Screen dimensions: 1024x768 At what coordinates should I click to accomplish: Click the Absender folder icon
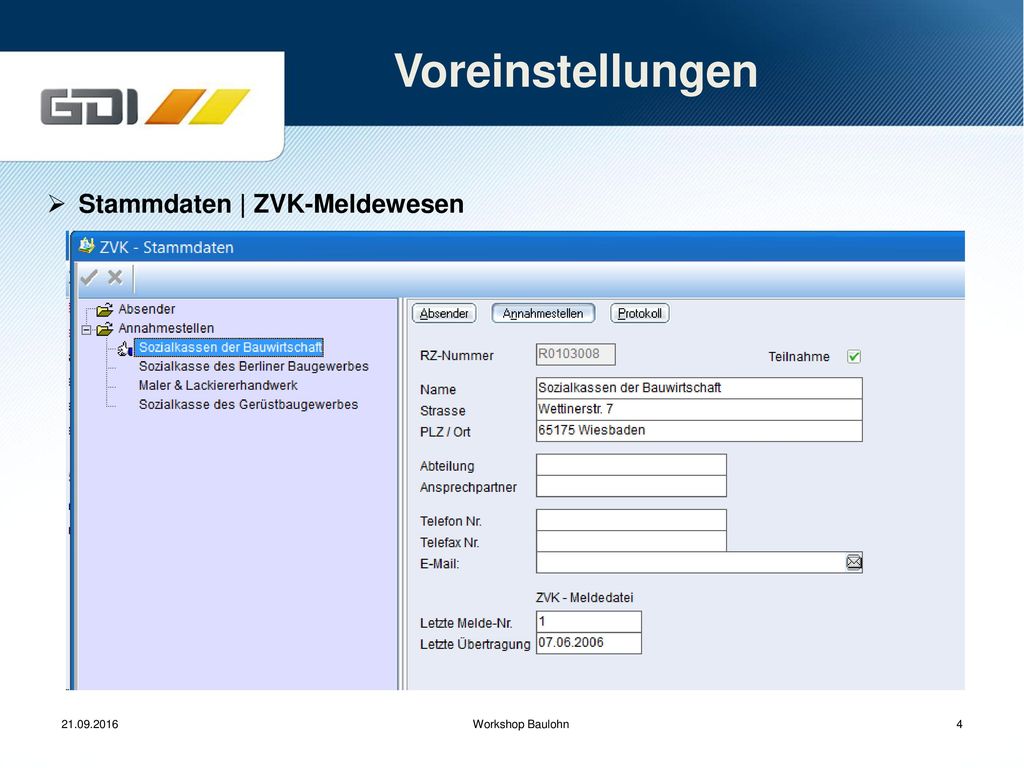click(x=104, y=310)
